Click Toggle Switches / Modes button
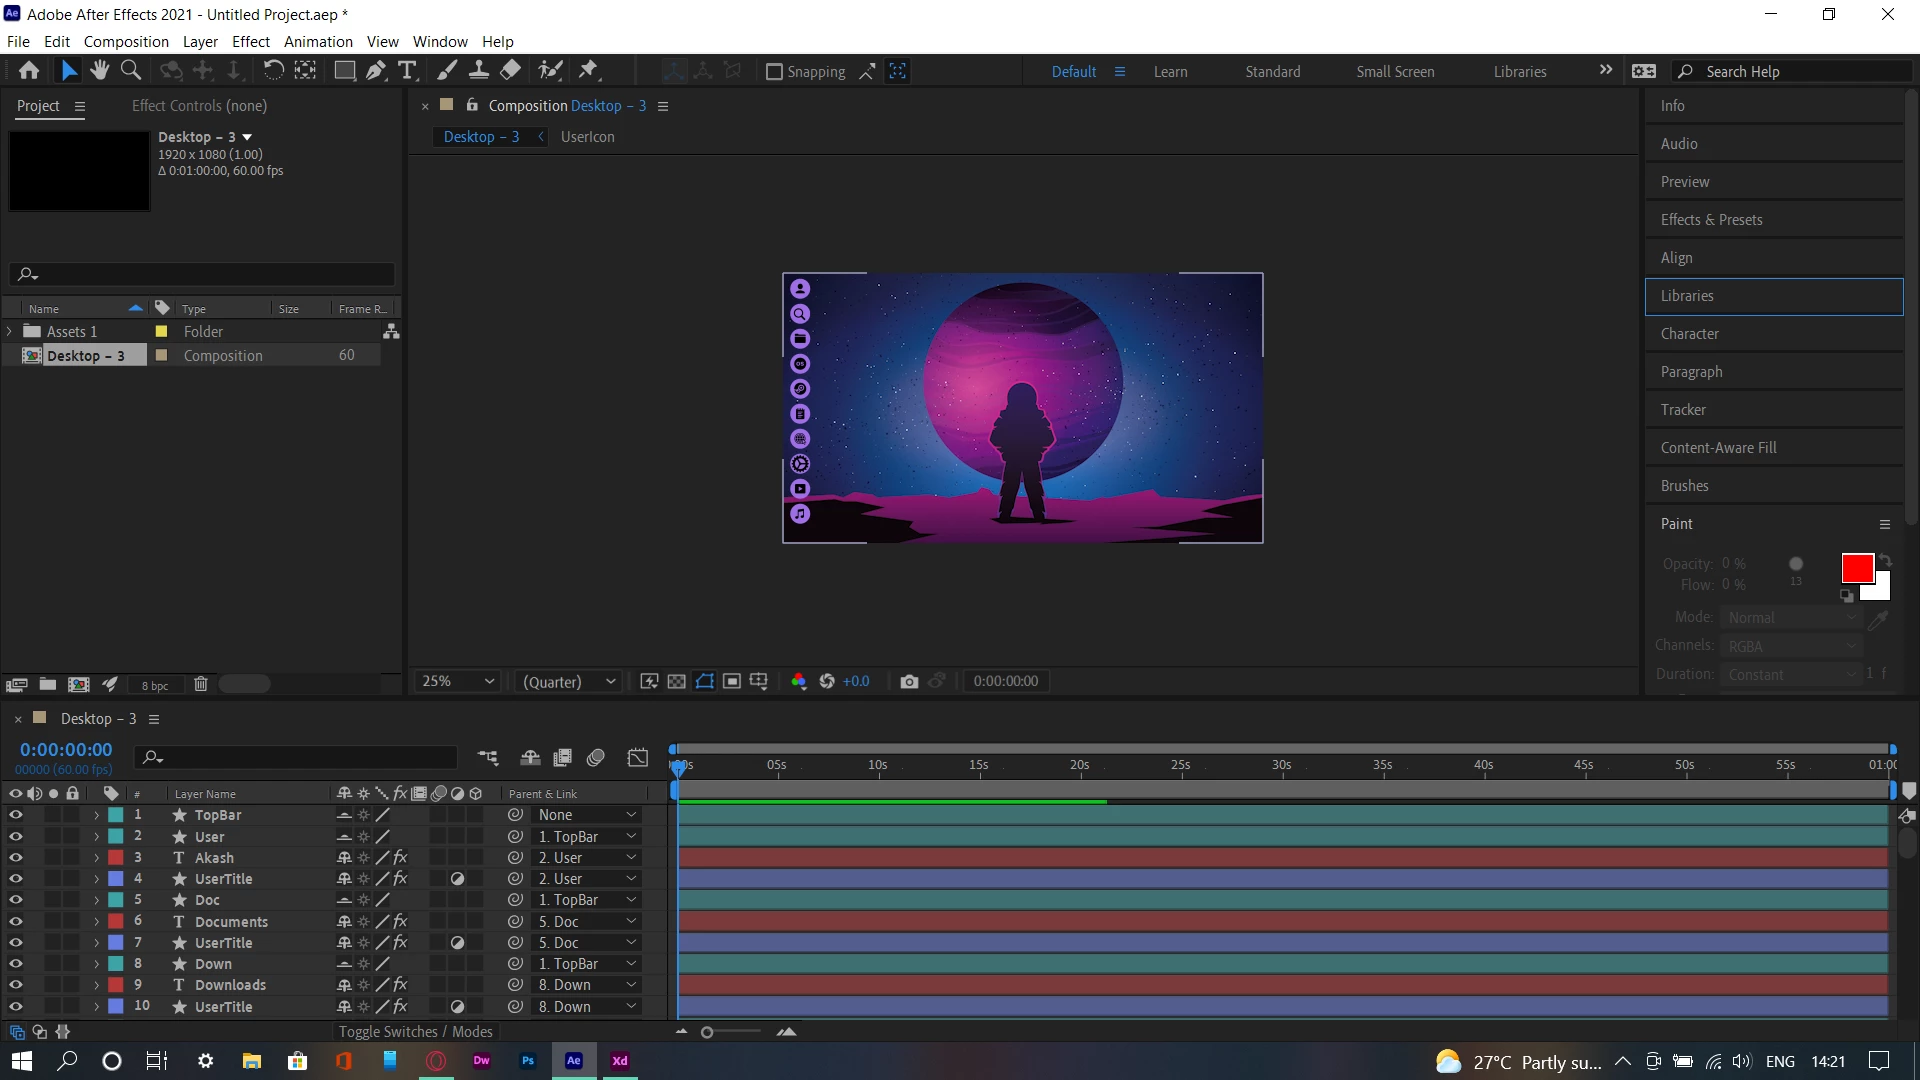1920x1080 pixels. (415, 1031)
